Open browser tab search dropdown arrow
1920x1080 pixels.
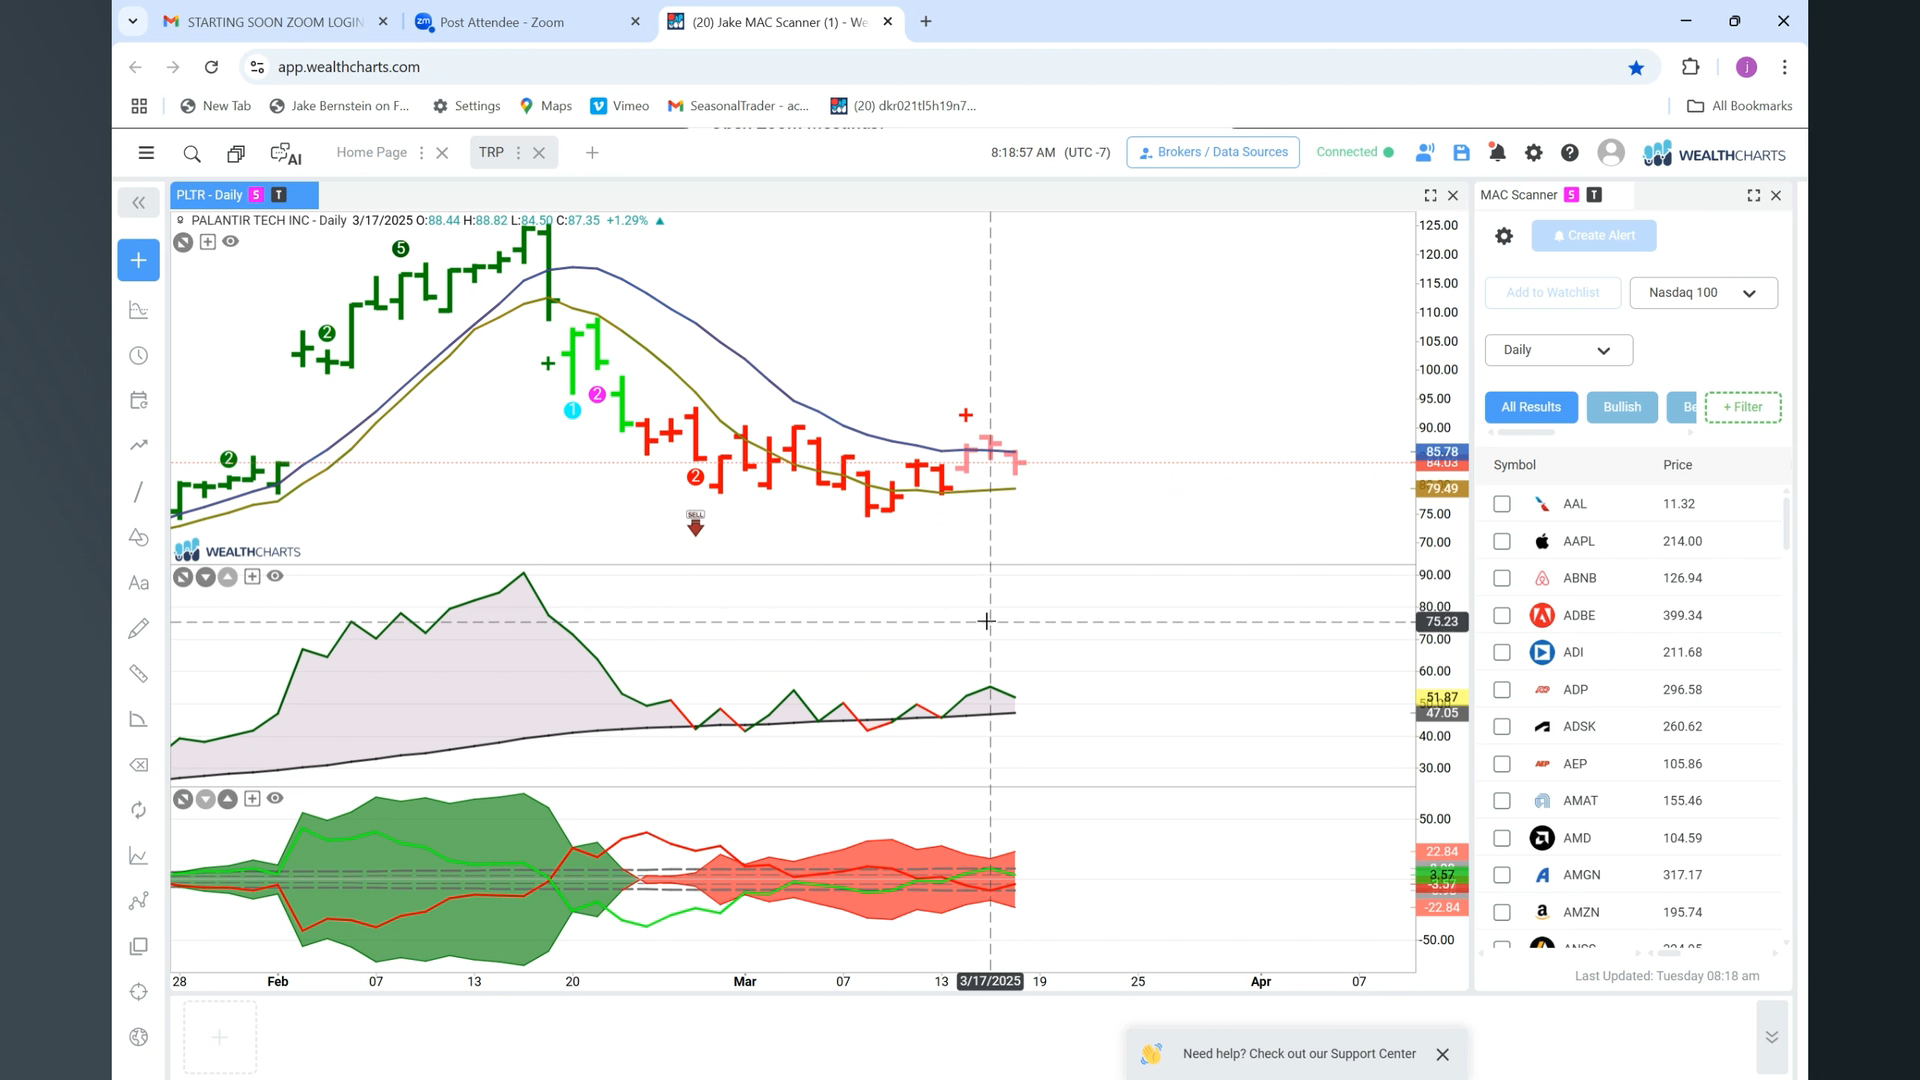tap(132, 21)
